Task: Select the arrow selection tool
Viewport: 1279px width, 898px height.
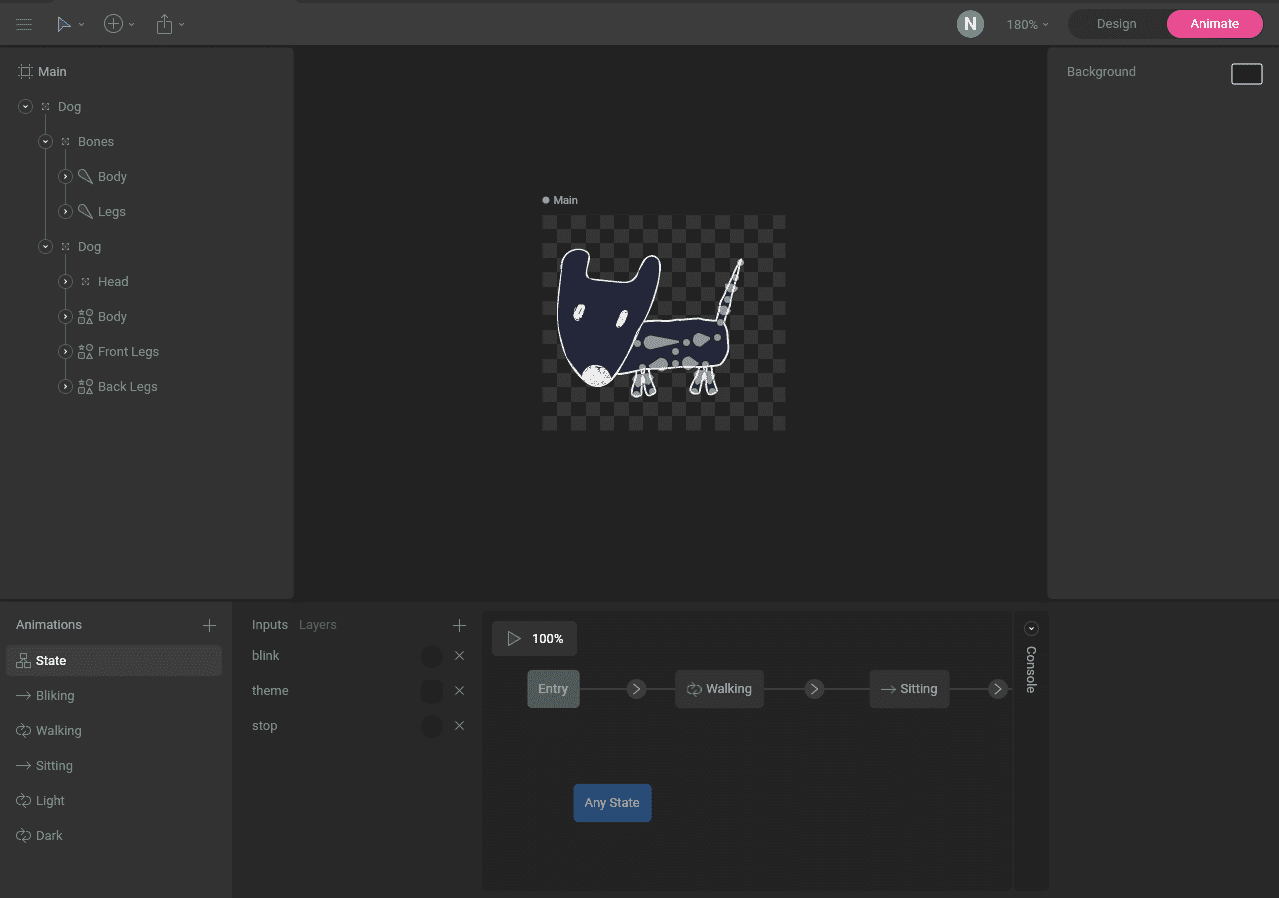Action: (64, 24)
